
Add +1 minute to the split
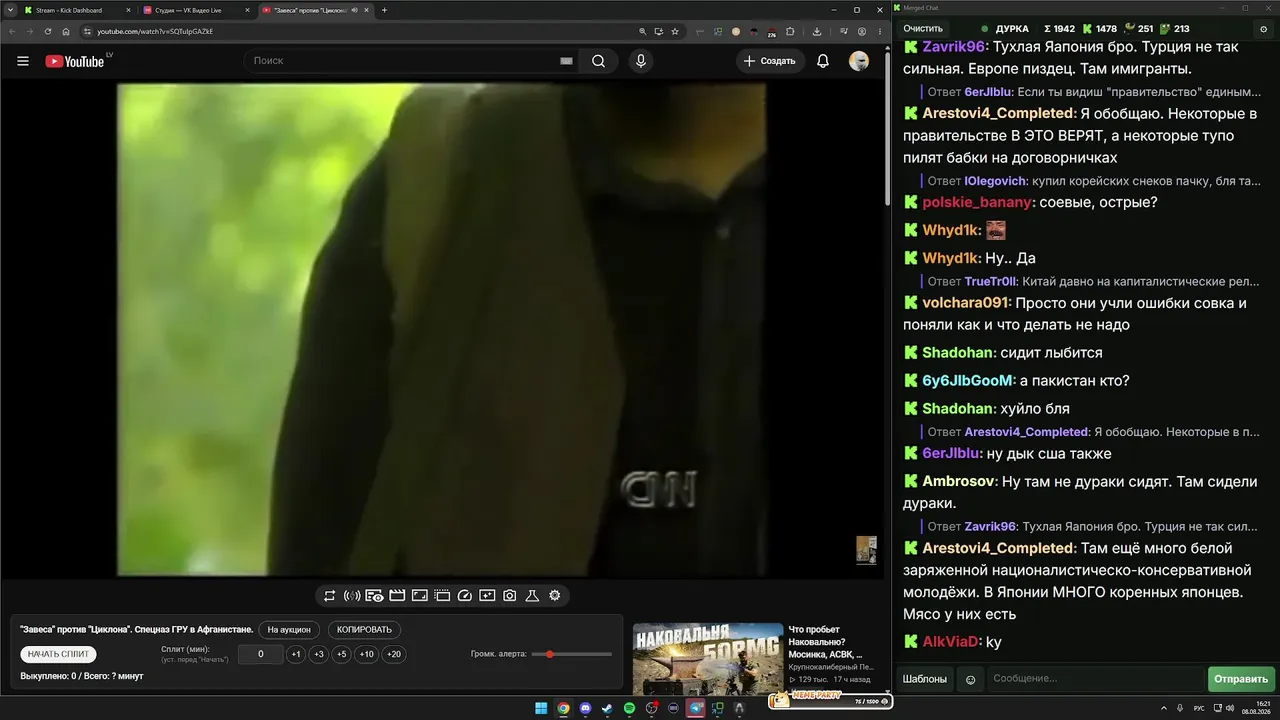click(x=296, y=655)
